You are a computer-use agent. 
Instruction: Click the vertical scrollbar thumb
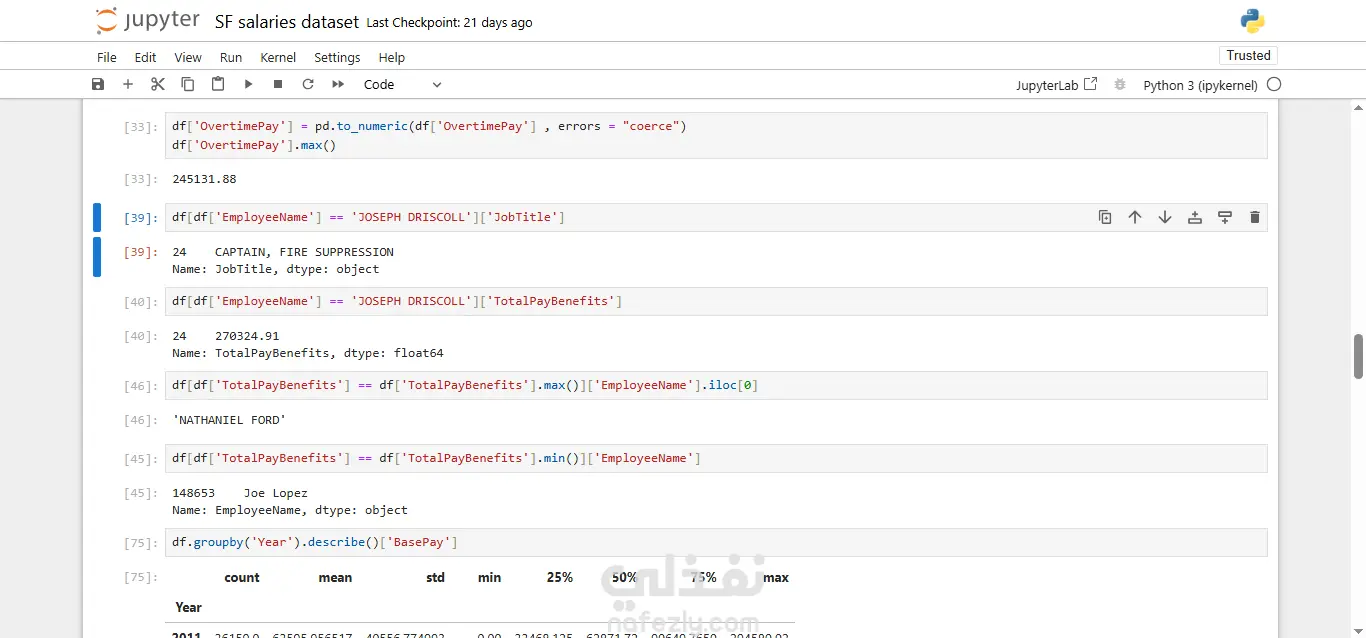tap(1359, 357)
